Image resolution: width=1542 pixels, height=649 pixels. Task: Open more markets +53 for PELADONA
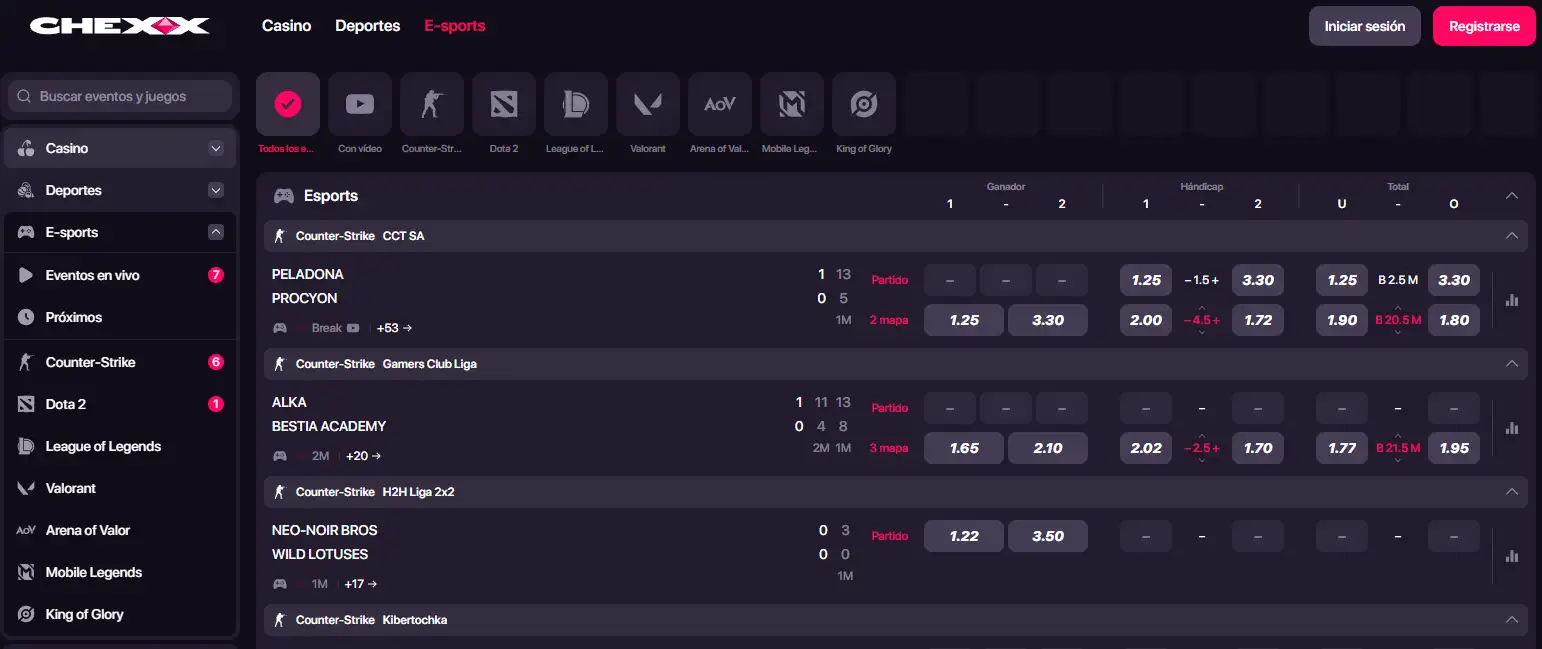[394, 328]
